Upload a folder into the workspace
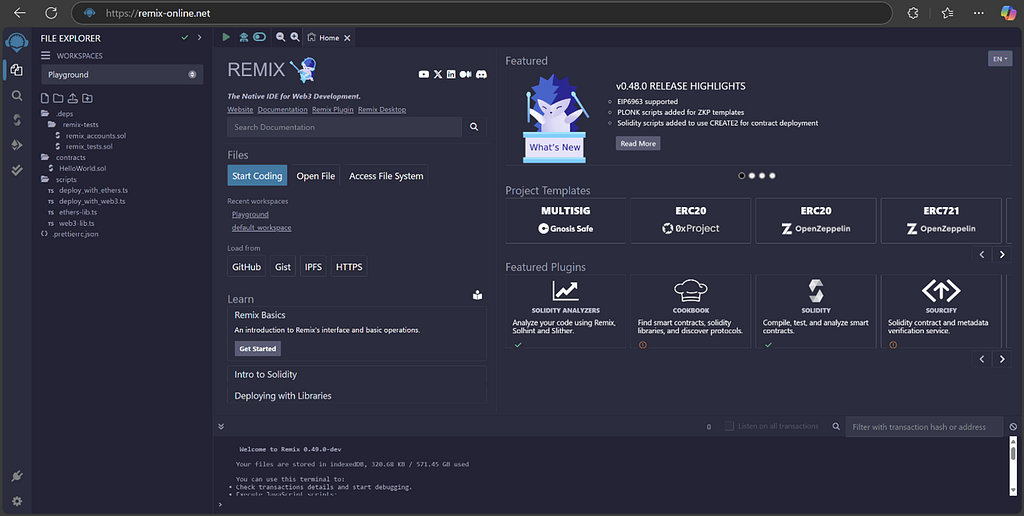 point(87,99)
